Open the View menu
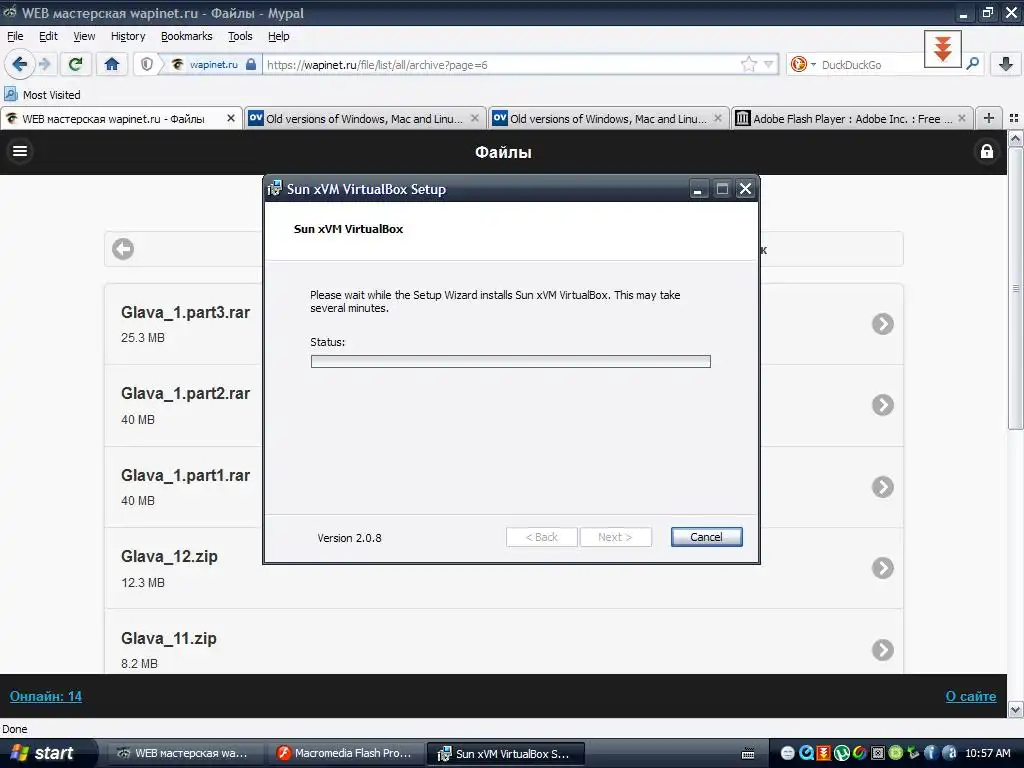The height and width of the screenshot is (768, 1024). 84,36
